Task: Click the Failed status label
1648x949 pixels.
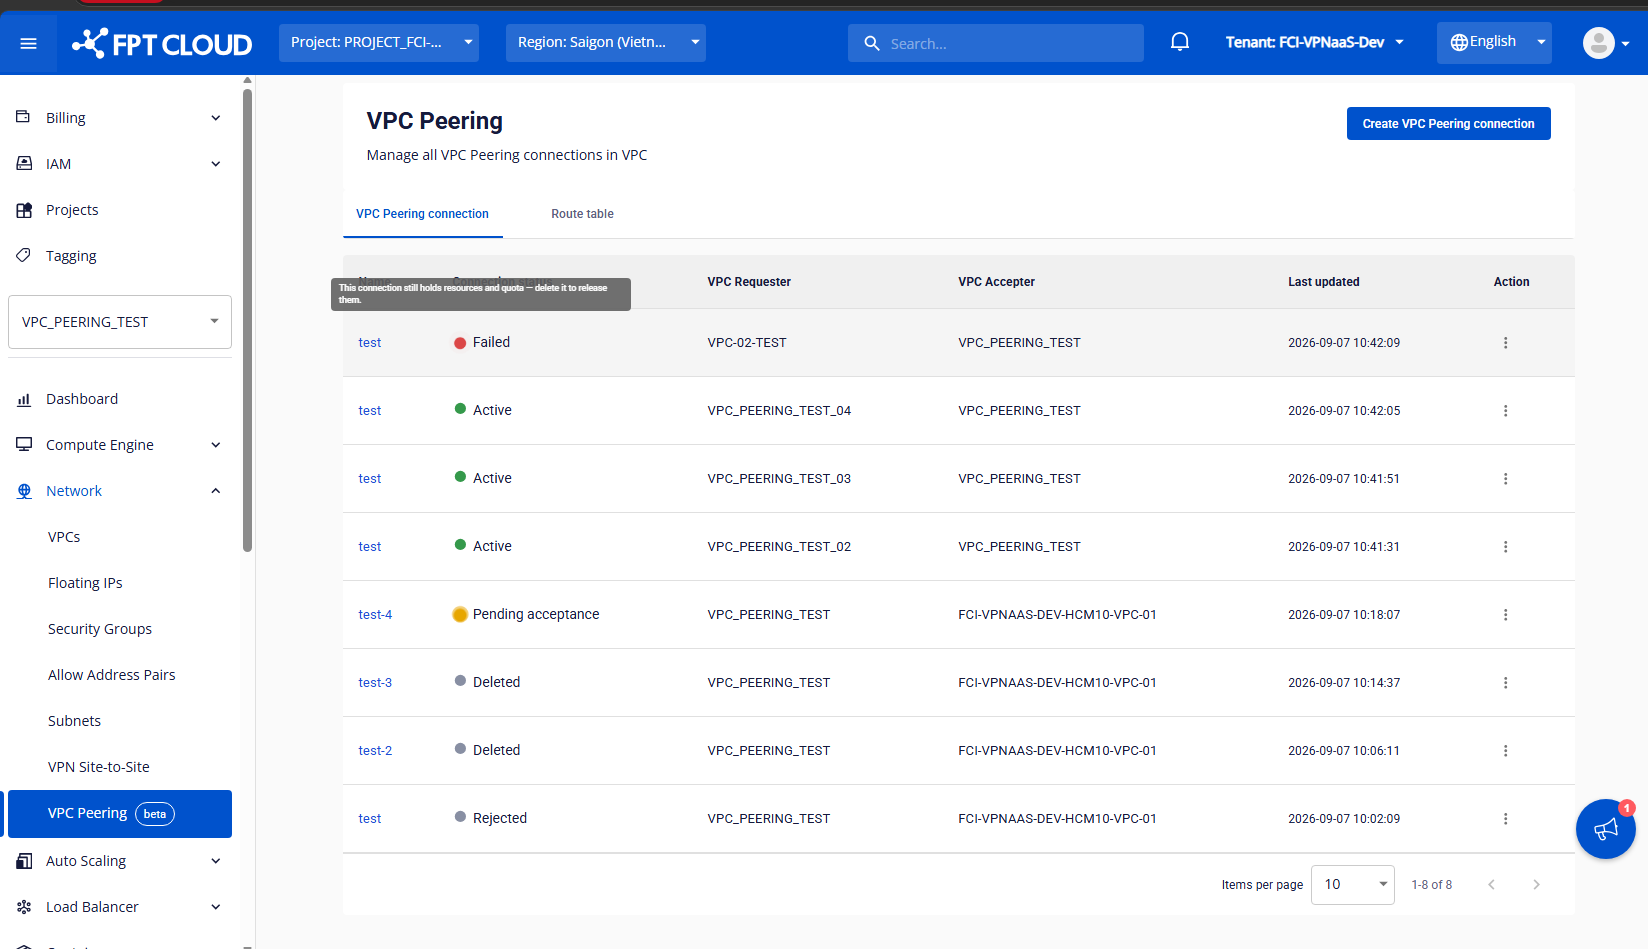Action: tap(491, 342)
